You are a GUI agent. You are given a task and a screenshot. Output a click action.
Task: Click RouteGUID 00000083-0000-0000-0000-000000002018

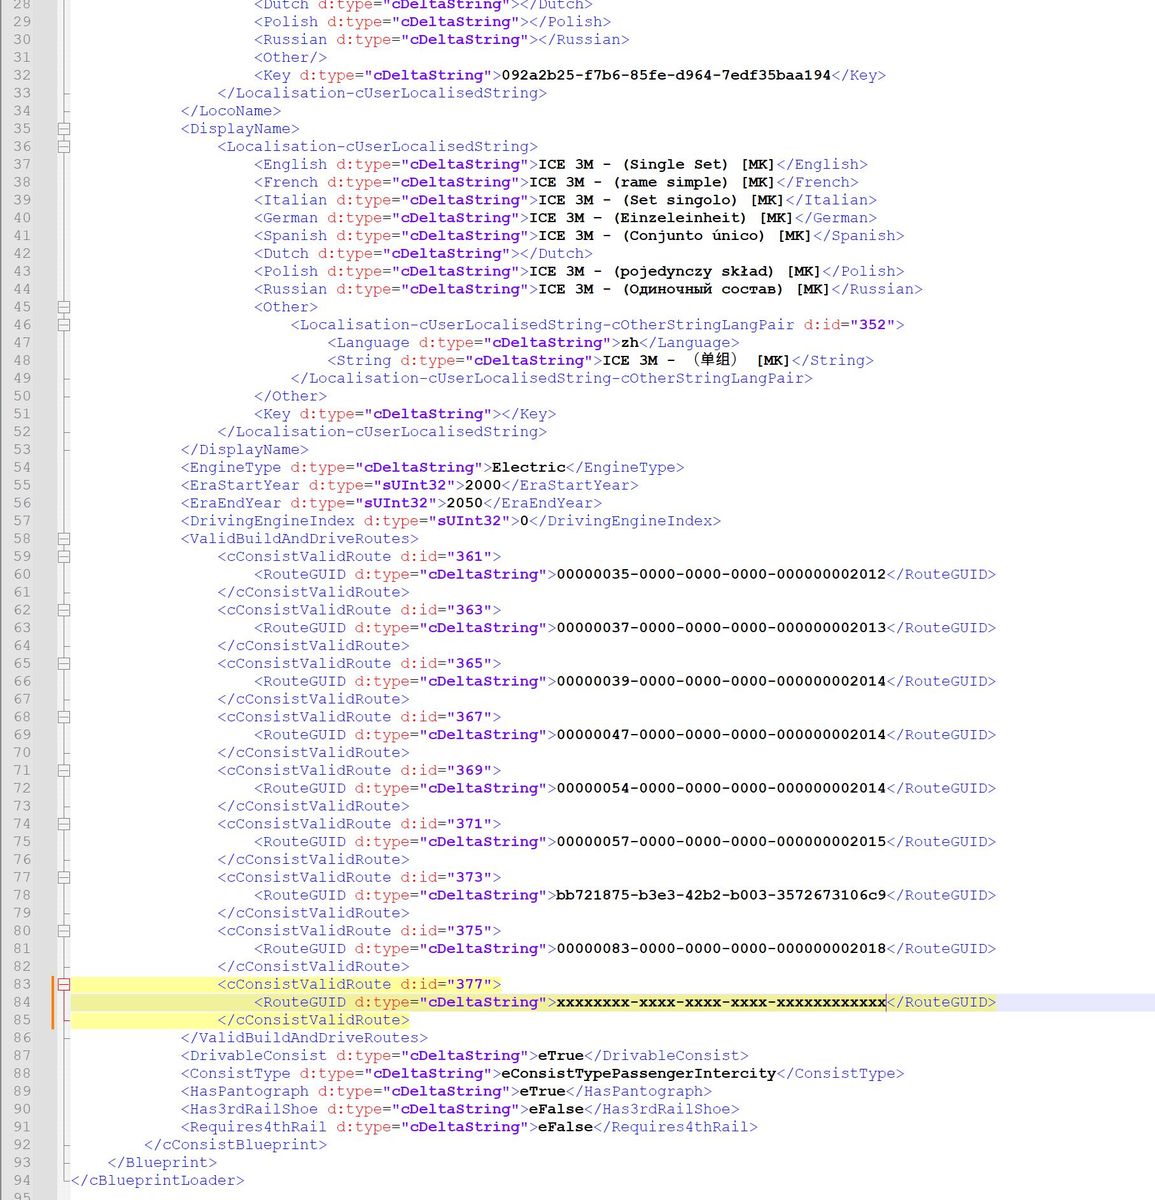tap(721, 949)
